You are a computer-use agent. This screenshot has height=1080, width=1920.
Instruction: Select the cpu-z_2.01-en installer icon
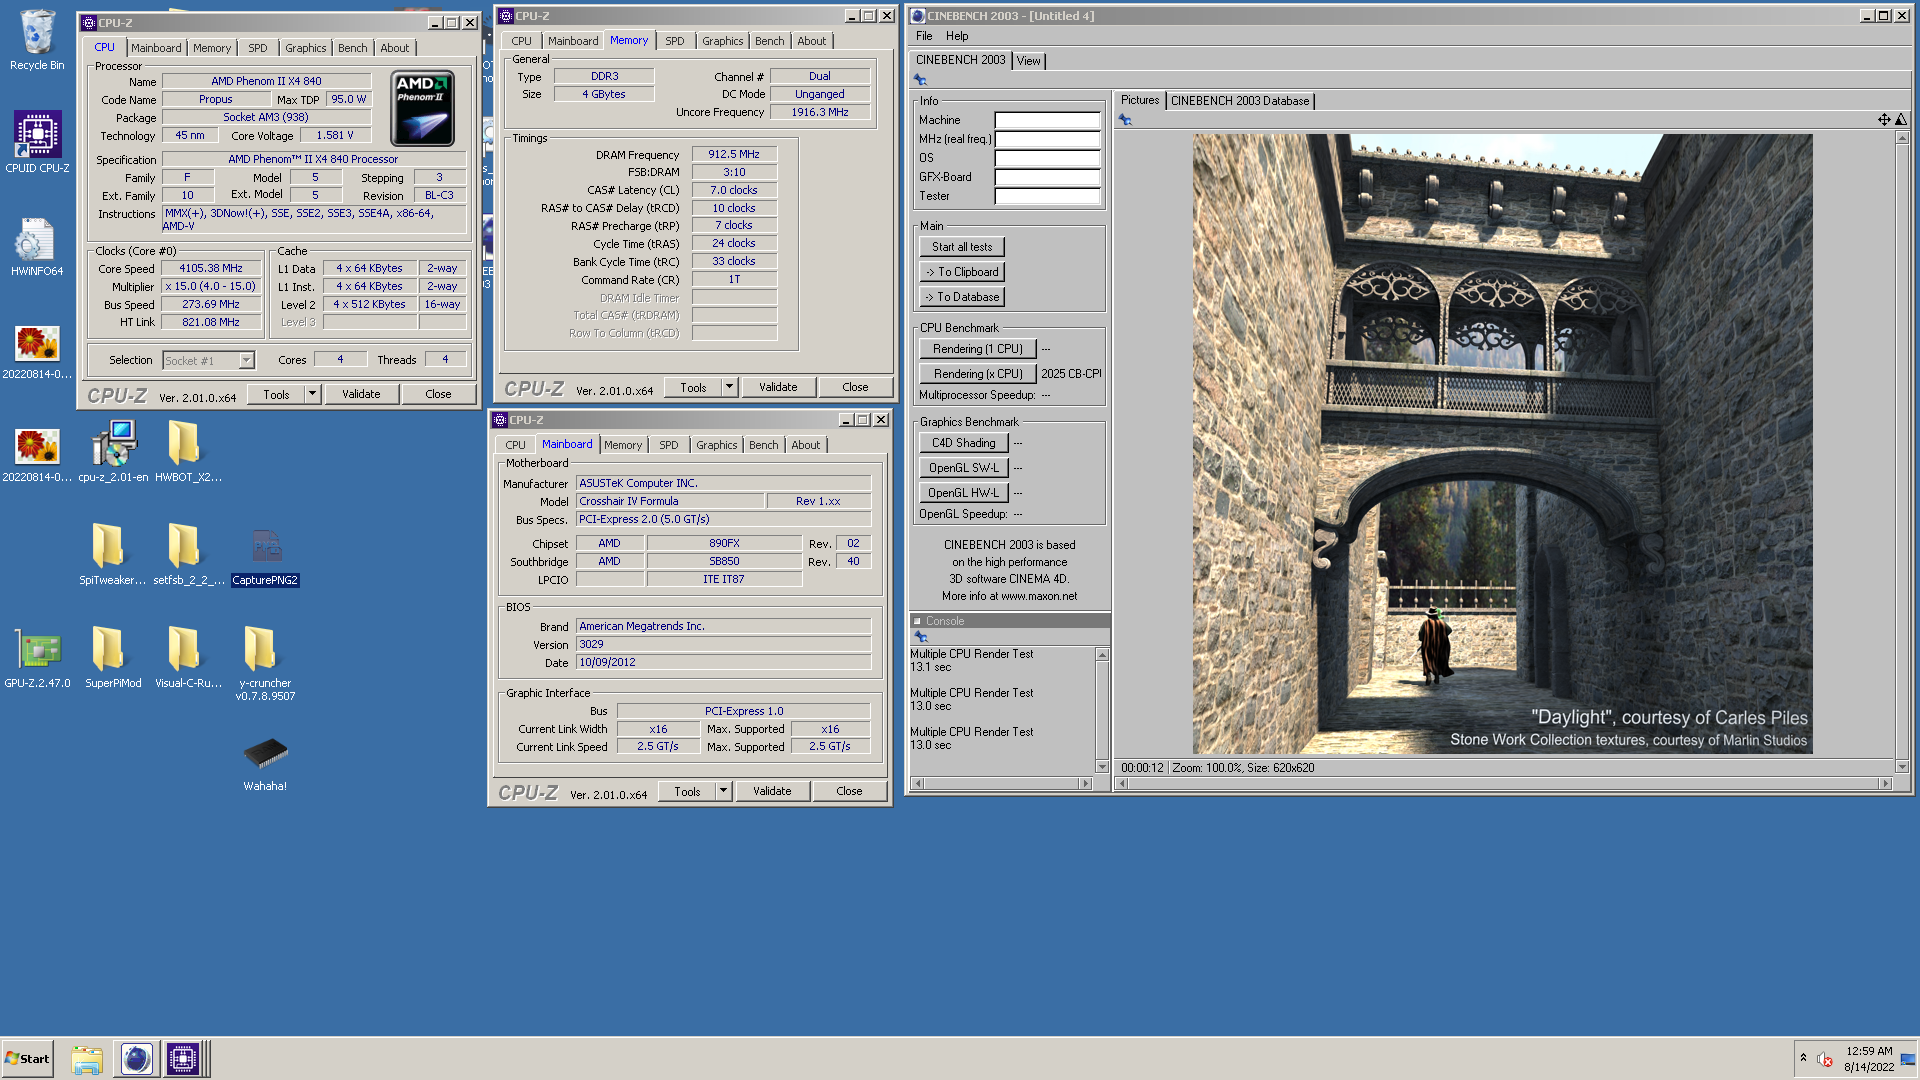[x=113, y=451]
